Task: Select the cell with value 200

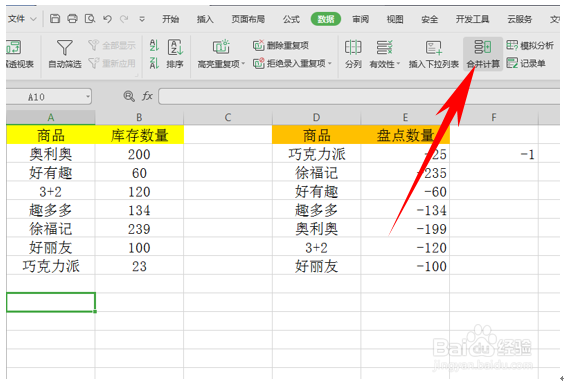Action: tap(140, 154)
